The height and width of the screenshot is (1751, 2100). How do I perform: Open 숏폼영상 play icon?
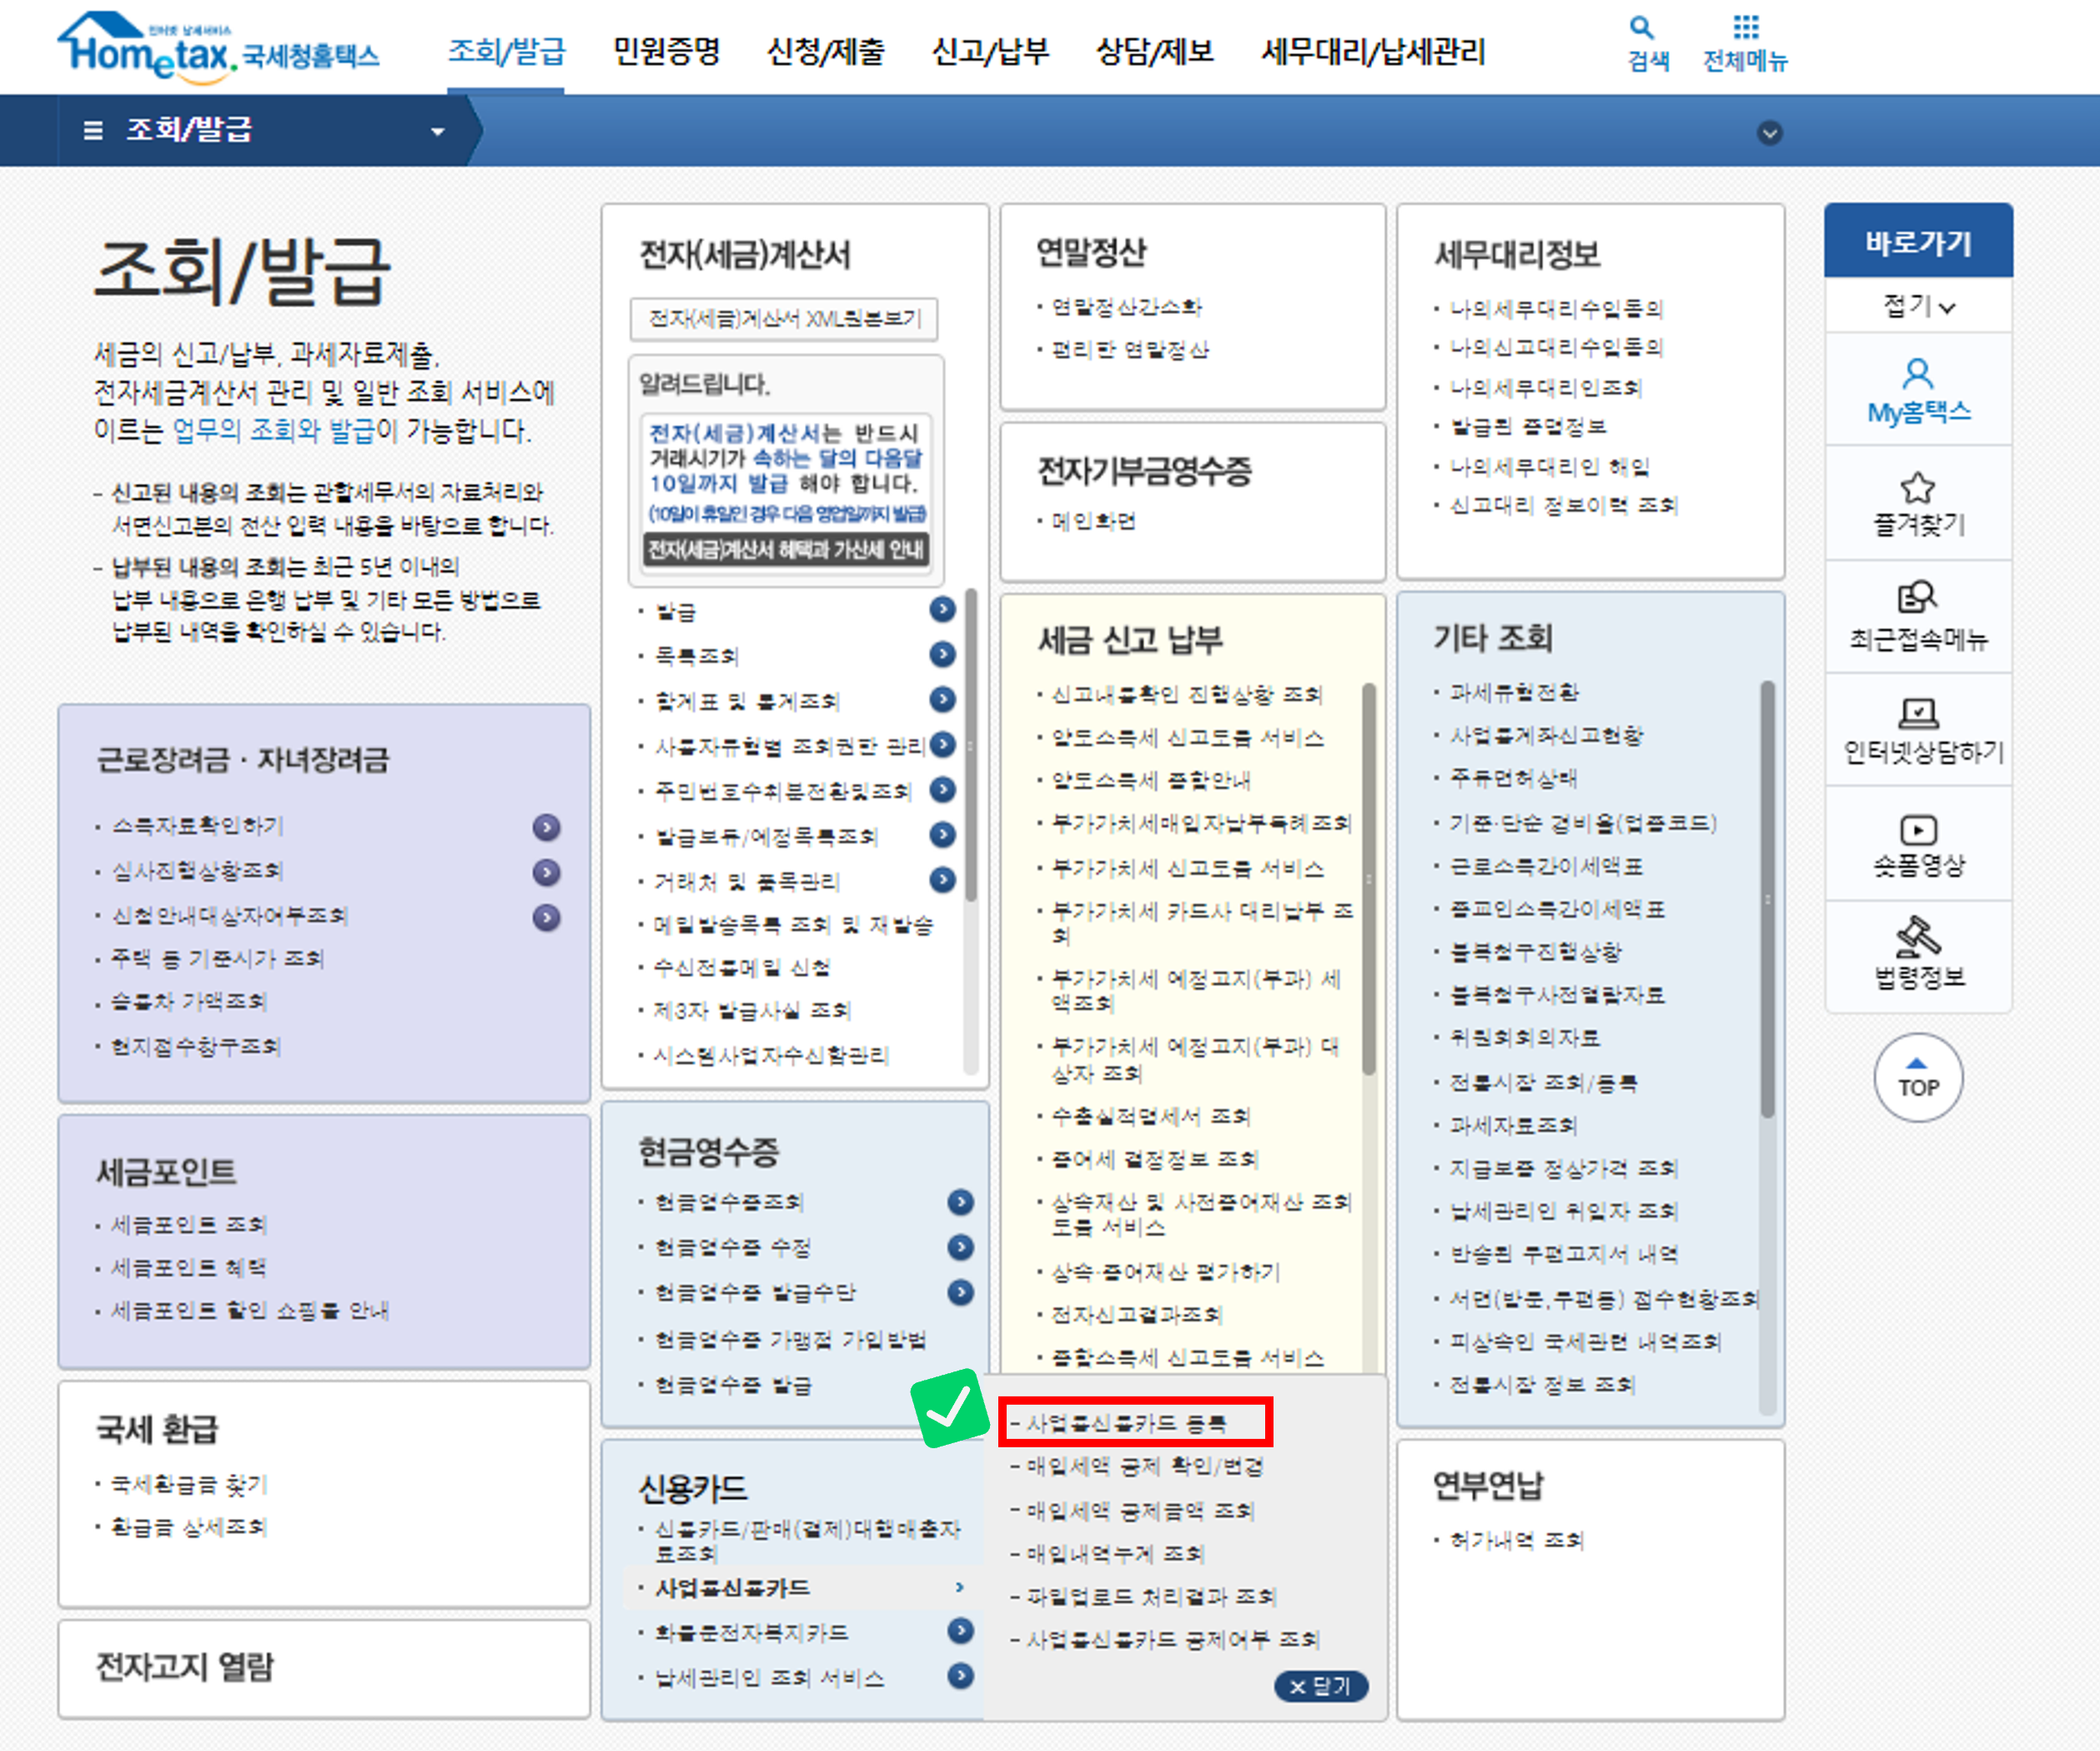point(1917,829)
